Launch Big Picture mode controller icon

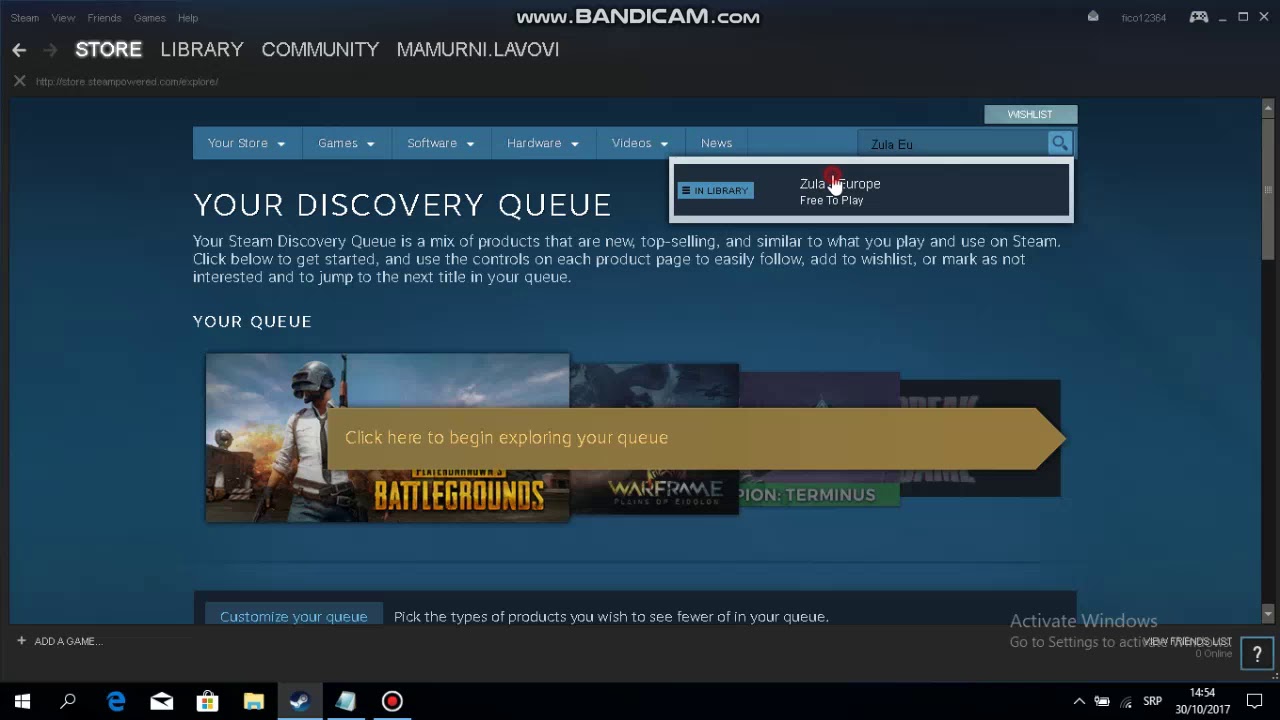[1198, 17]
